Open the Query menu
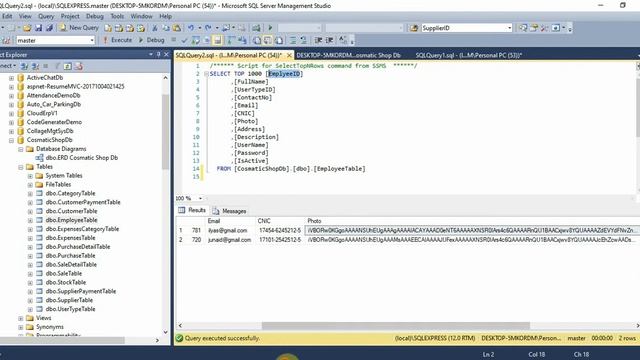 pyautogui.click(x=46, y=16)
